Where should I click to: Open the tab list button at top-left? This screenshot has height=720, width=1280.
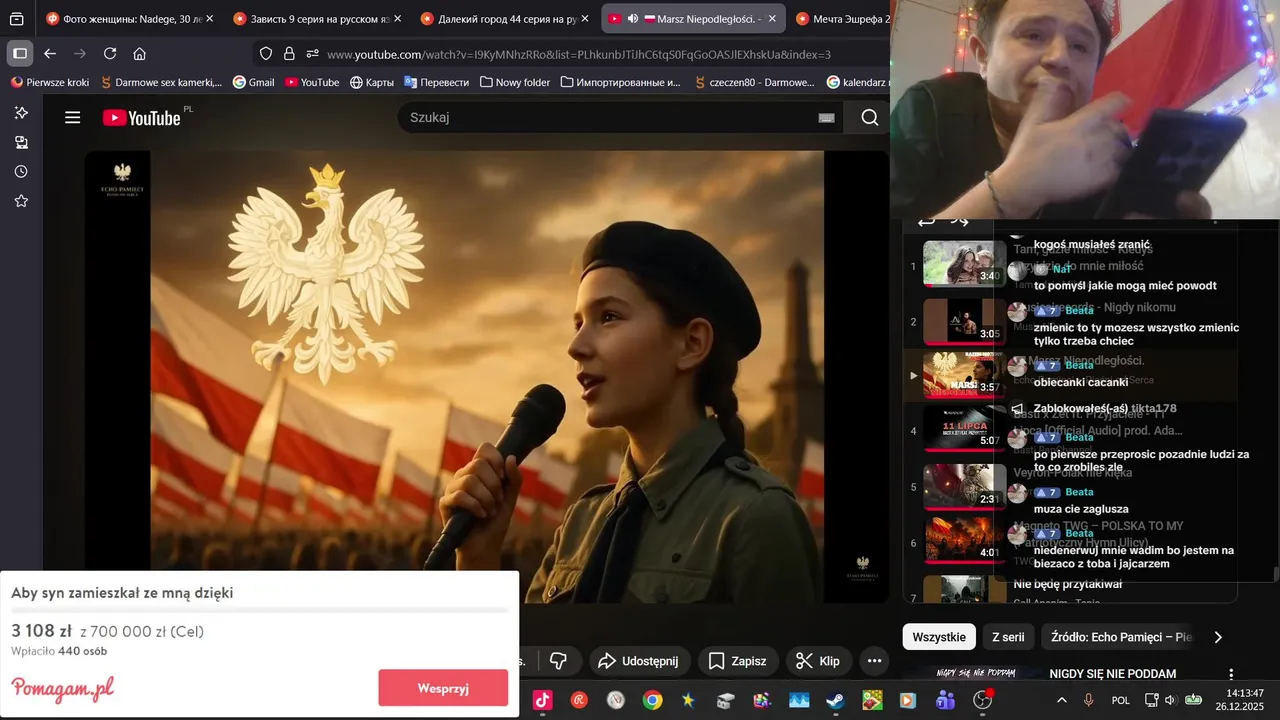tap(17, 19)
